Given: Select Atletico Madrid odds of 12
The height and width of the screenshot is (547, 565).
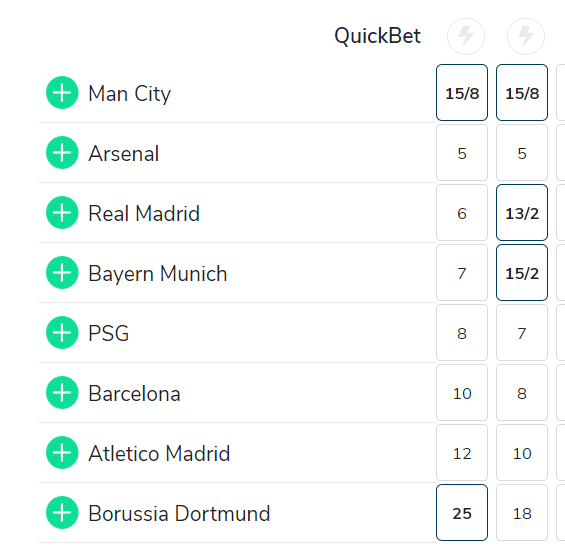Looking at the screenshot, I should click(462, 453).
